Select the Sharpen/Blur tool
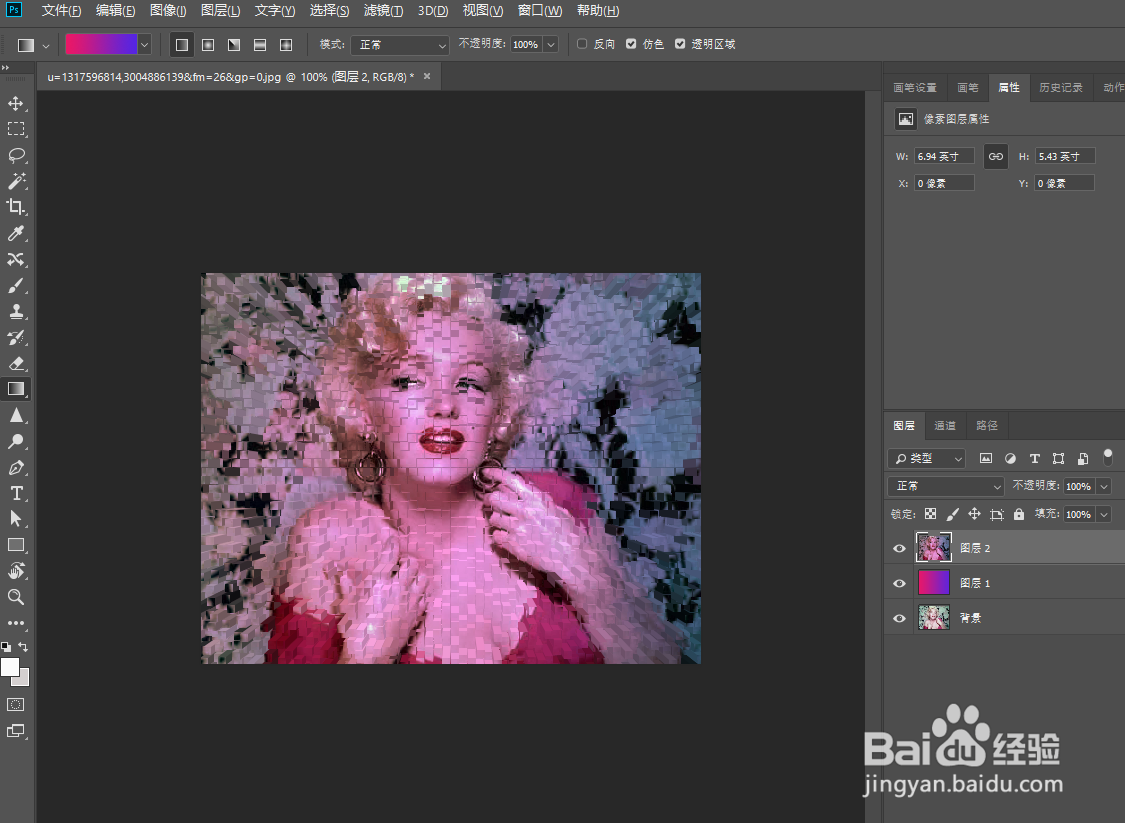1125x823 pixels. 16,415
